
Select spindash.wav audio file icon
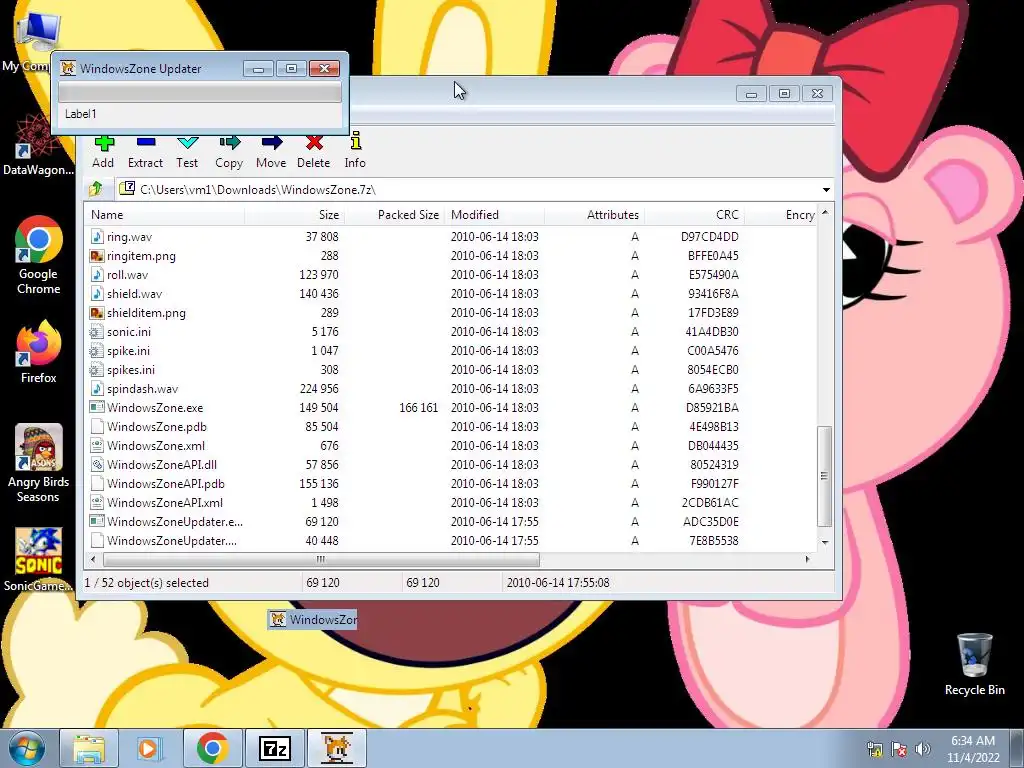[x=97, y=389]
